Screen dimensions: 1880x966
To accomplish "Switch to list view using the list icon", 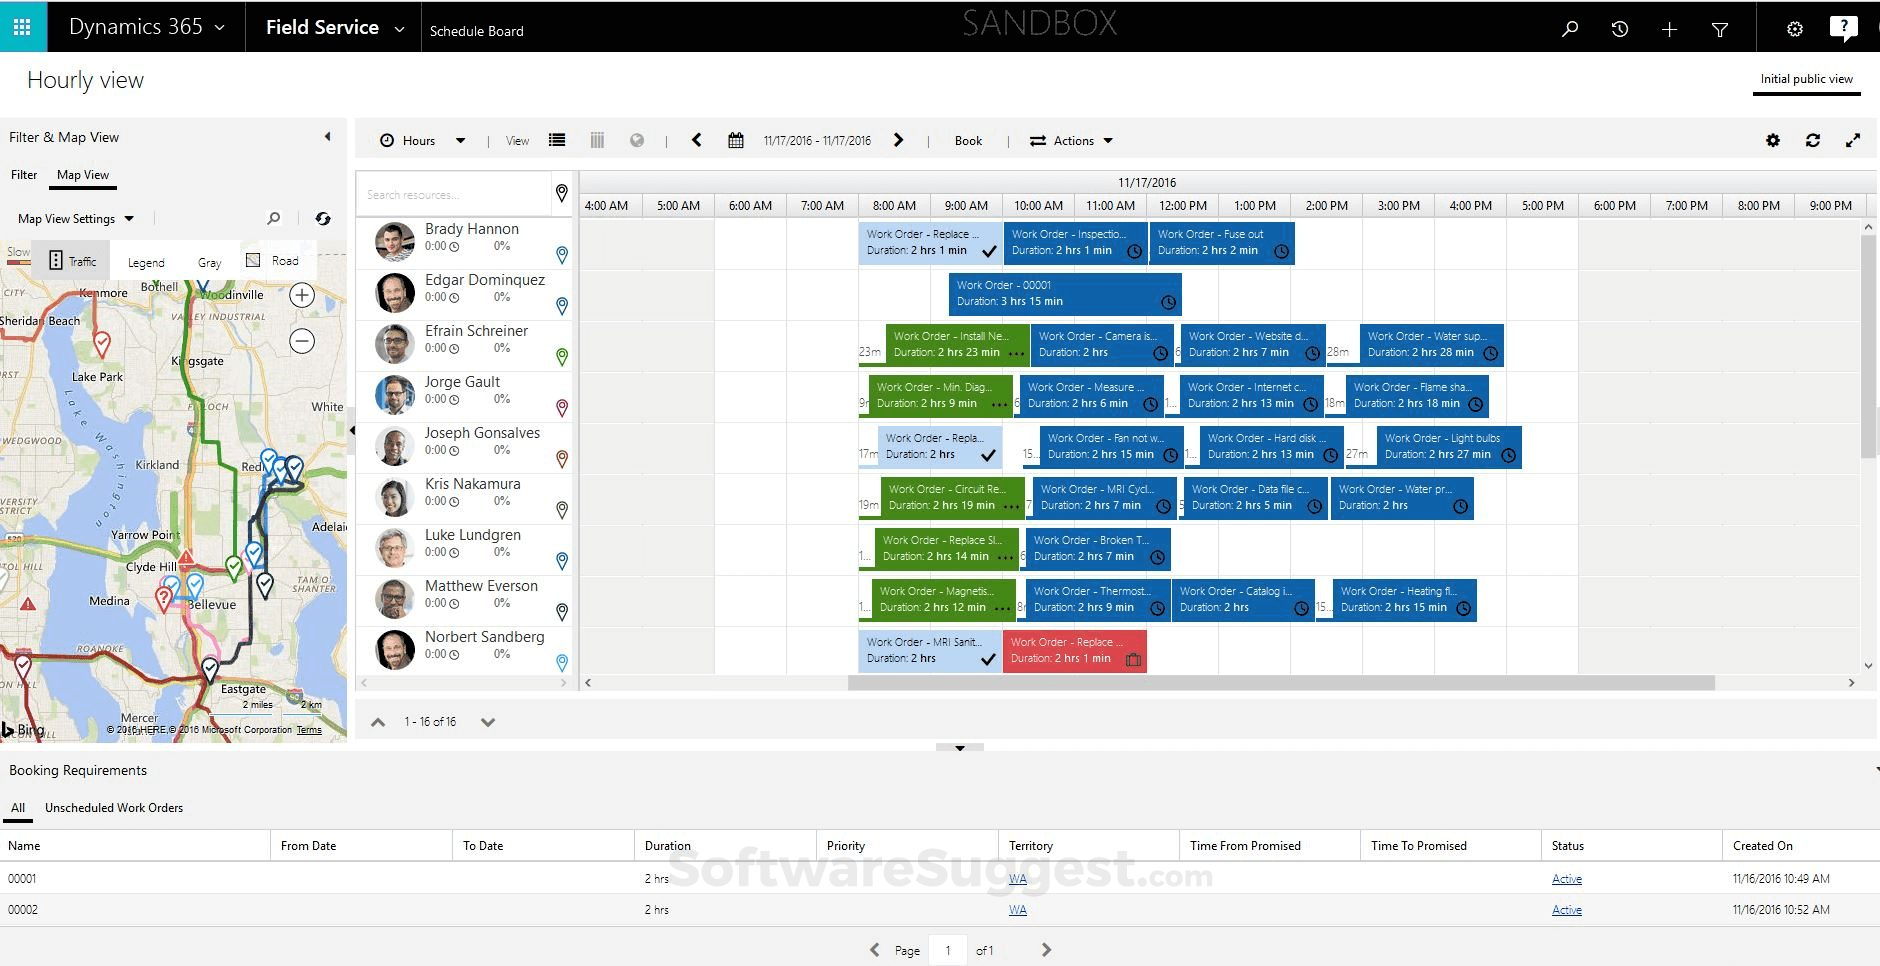I will [x=557, y=140].
